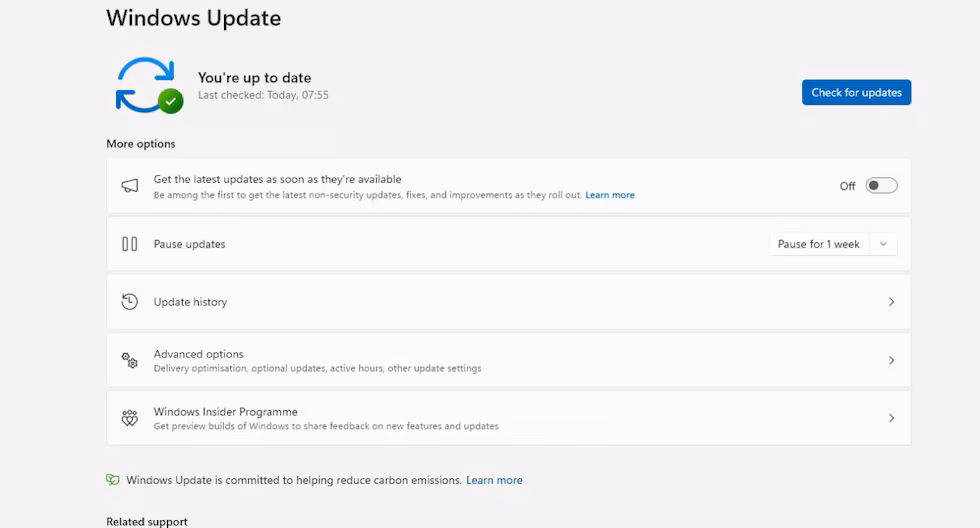Open the Update history entry
Image resolution: width=980 pixels, height=528 pixels.
click(190, 302)
